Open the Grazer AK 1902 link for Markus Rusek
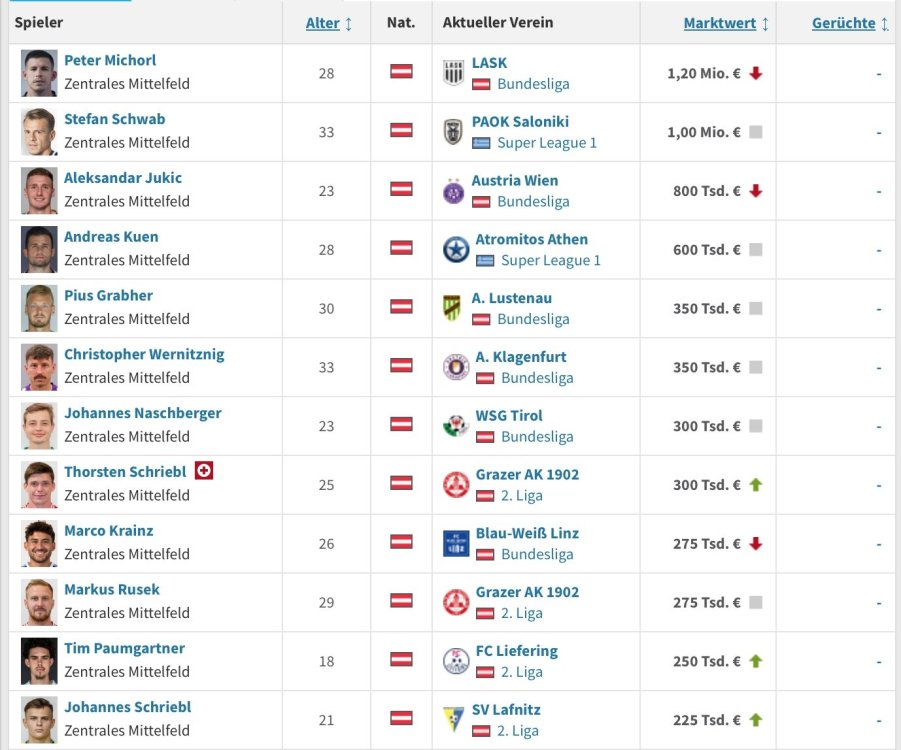This screenshot has width=901, height=750. pyautogui.click(x=527, y=591)
